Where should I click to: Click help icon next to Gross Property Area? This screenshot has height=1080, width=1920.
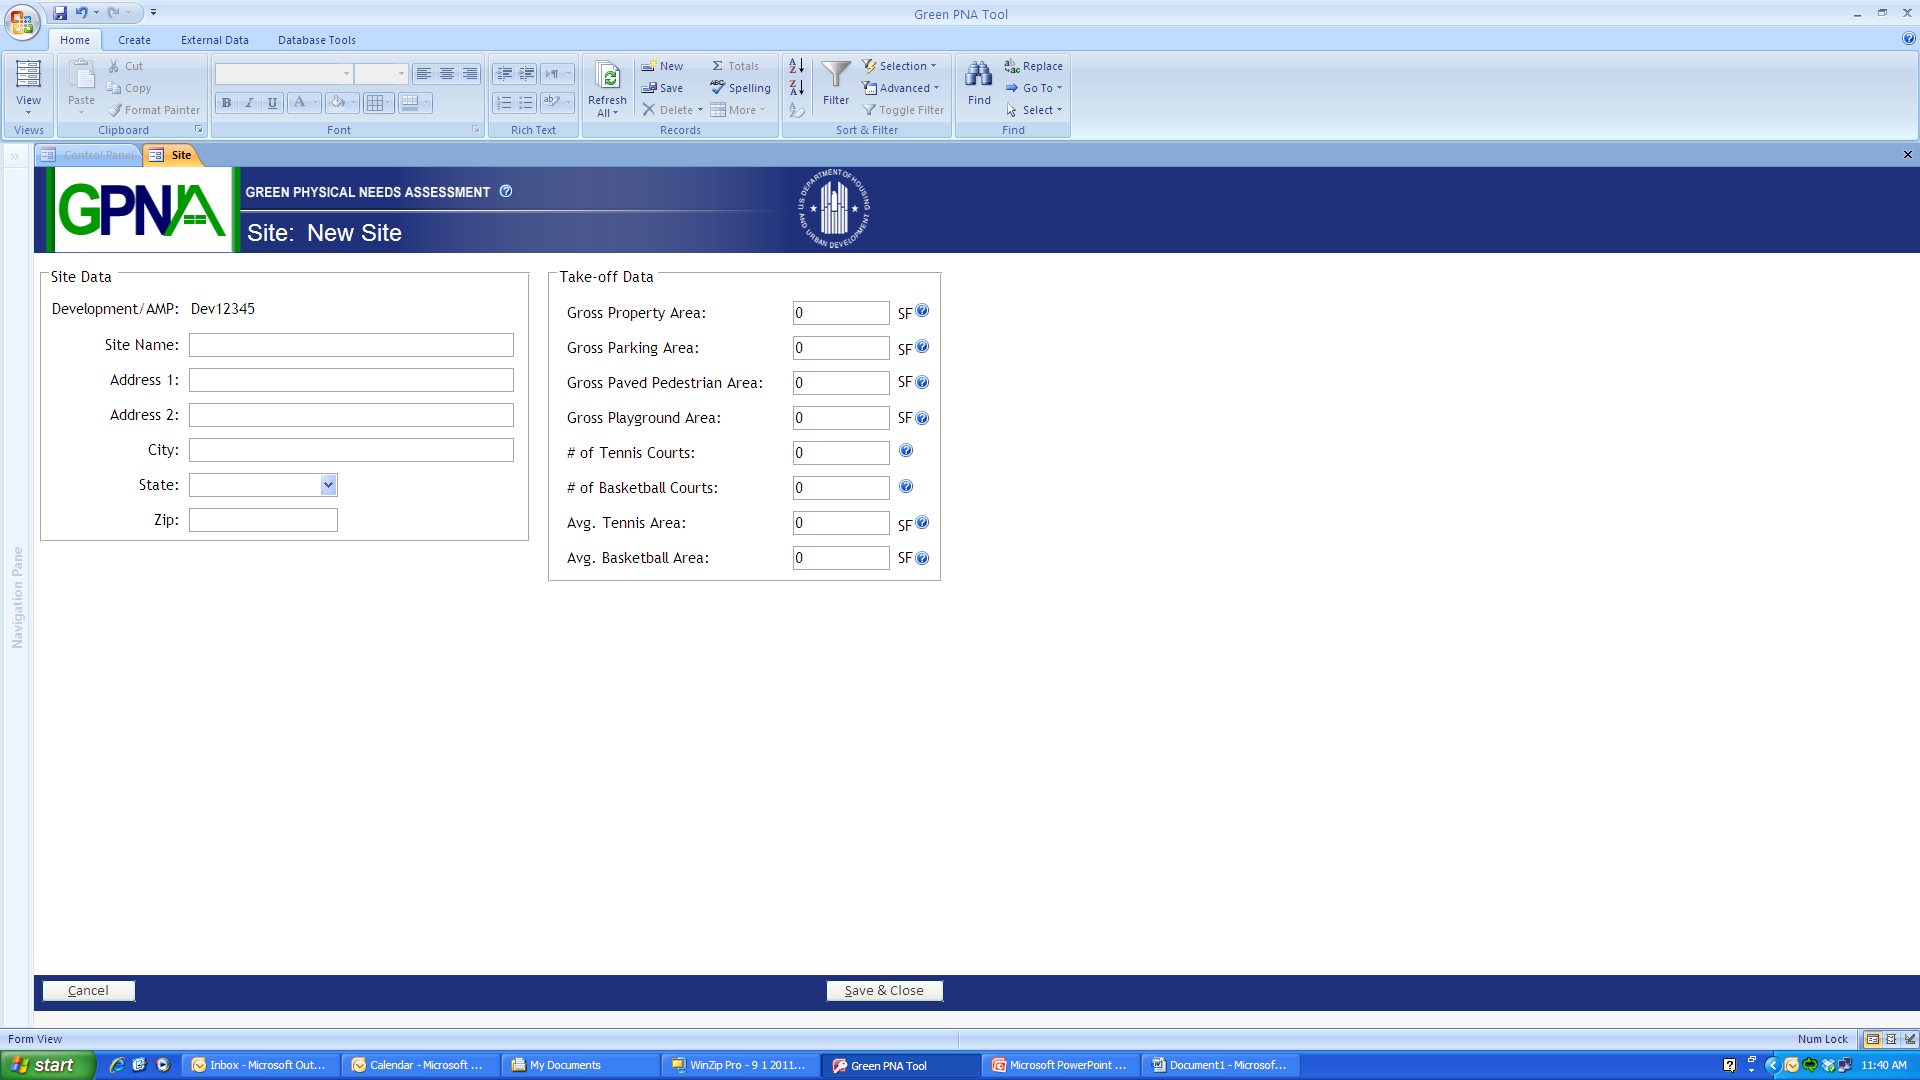pos(922,311)
